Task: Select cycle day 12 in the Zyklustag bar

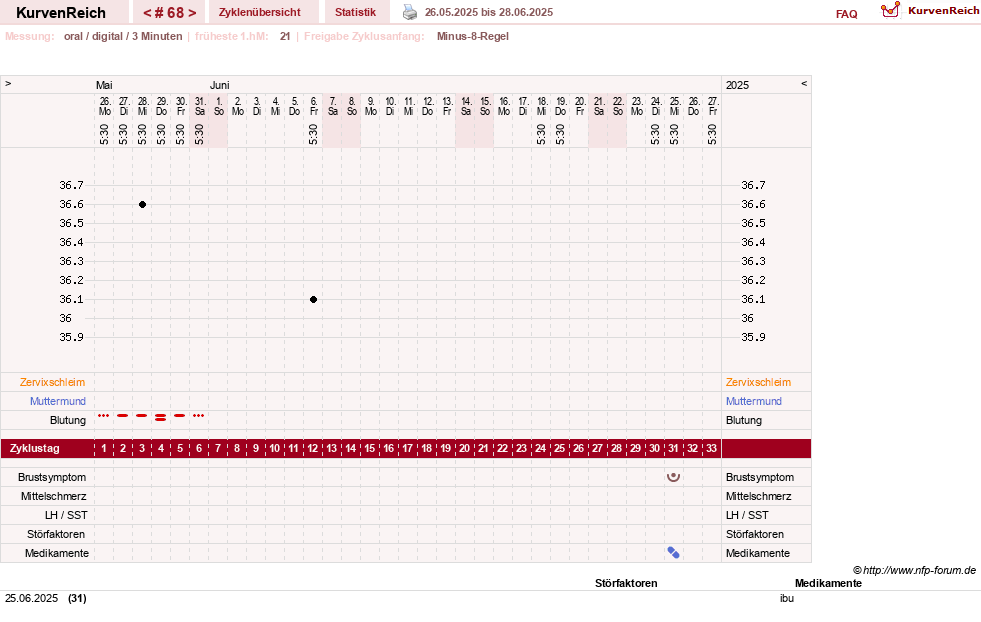Action: 312,449
